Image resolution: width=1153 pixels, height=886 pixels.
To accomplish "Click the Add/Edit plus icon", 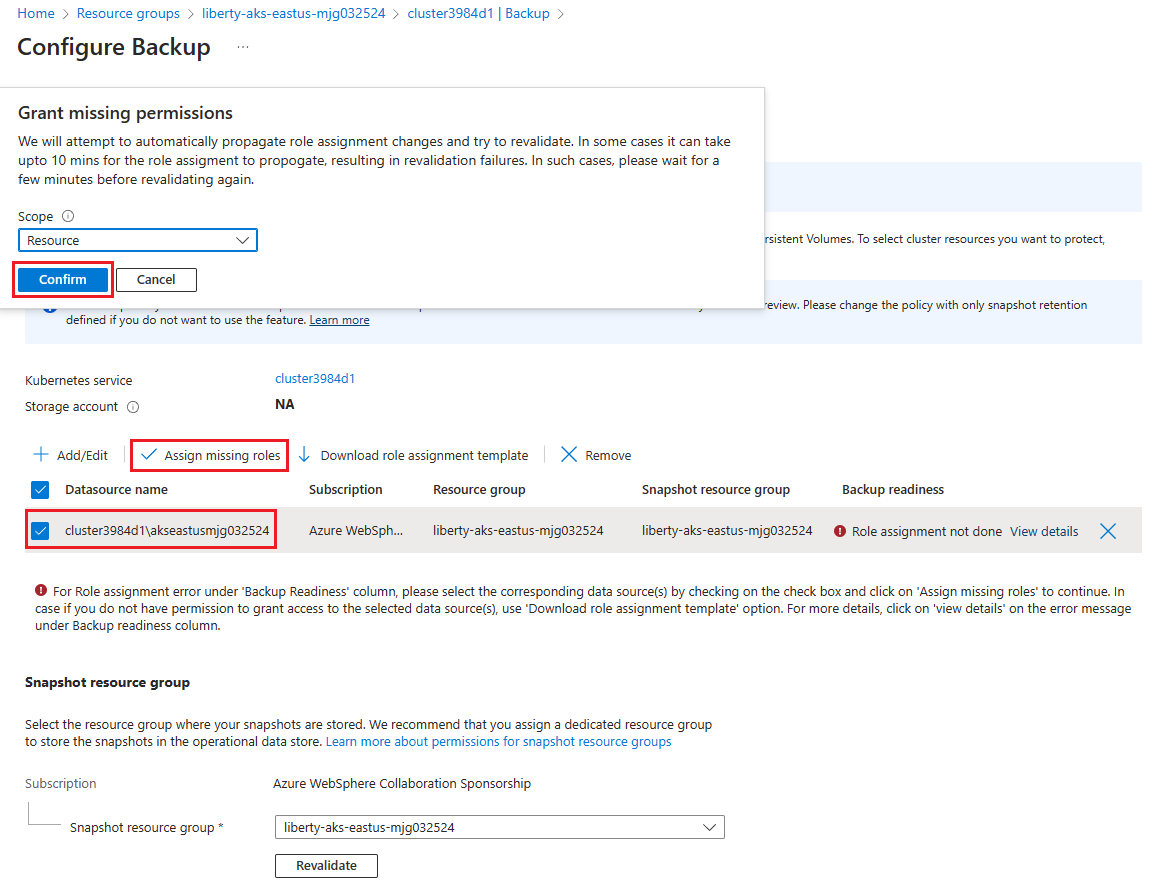I will (x=41, y=455).
